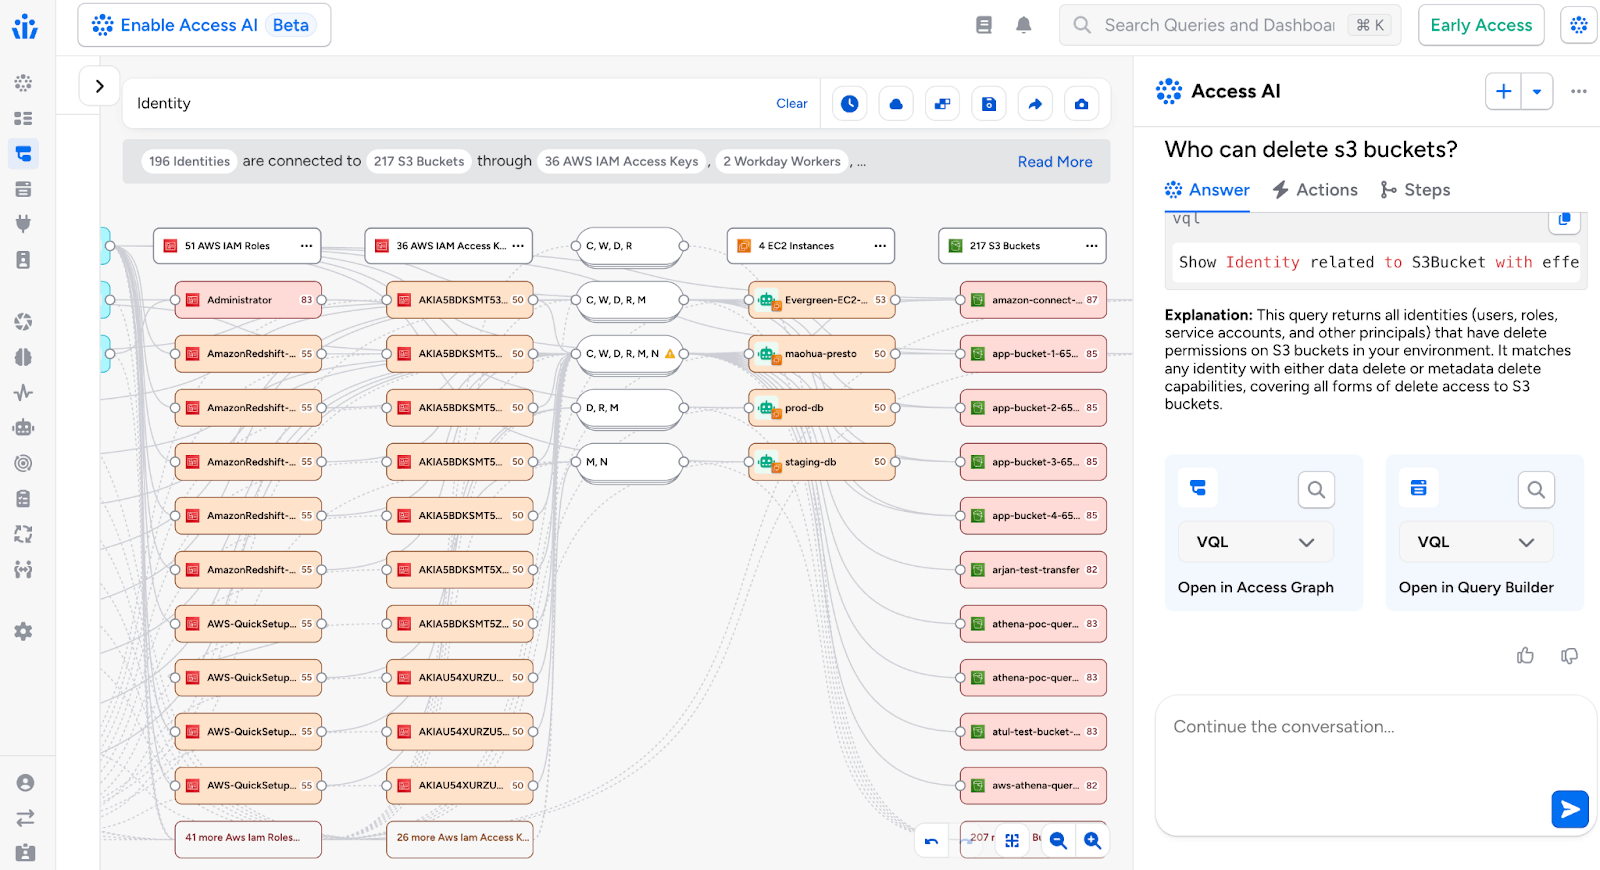1600x870 pixels.
Task: Toggle Enable Access AI Beta button
Action: [204, 25]
